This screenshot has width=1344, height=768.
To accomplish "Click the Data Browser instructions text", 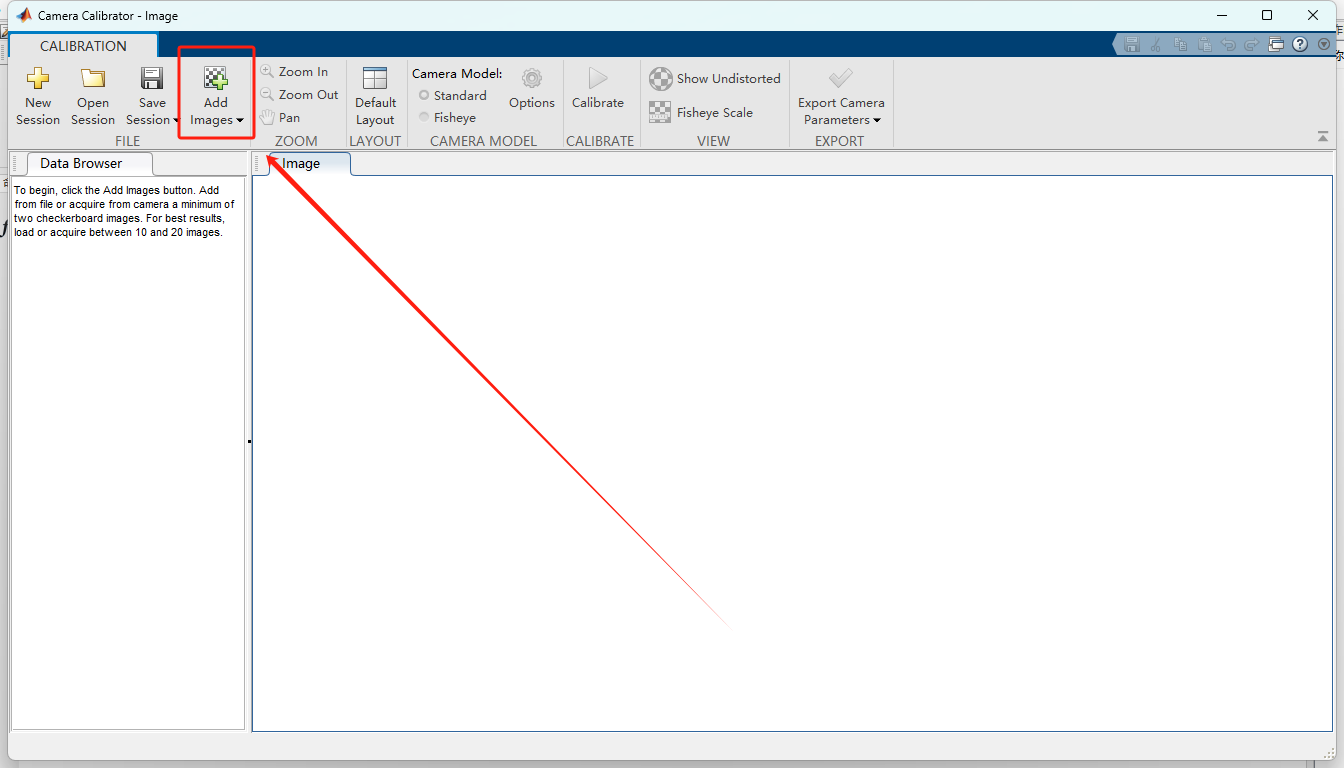I will coord(124,211).
